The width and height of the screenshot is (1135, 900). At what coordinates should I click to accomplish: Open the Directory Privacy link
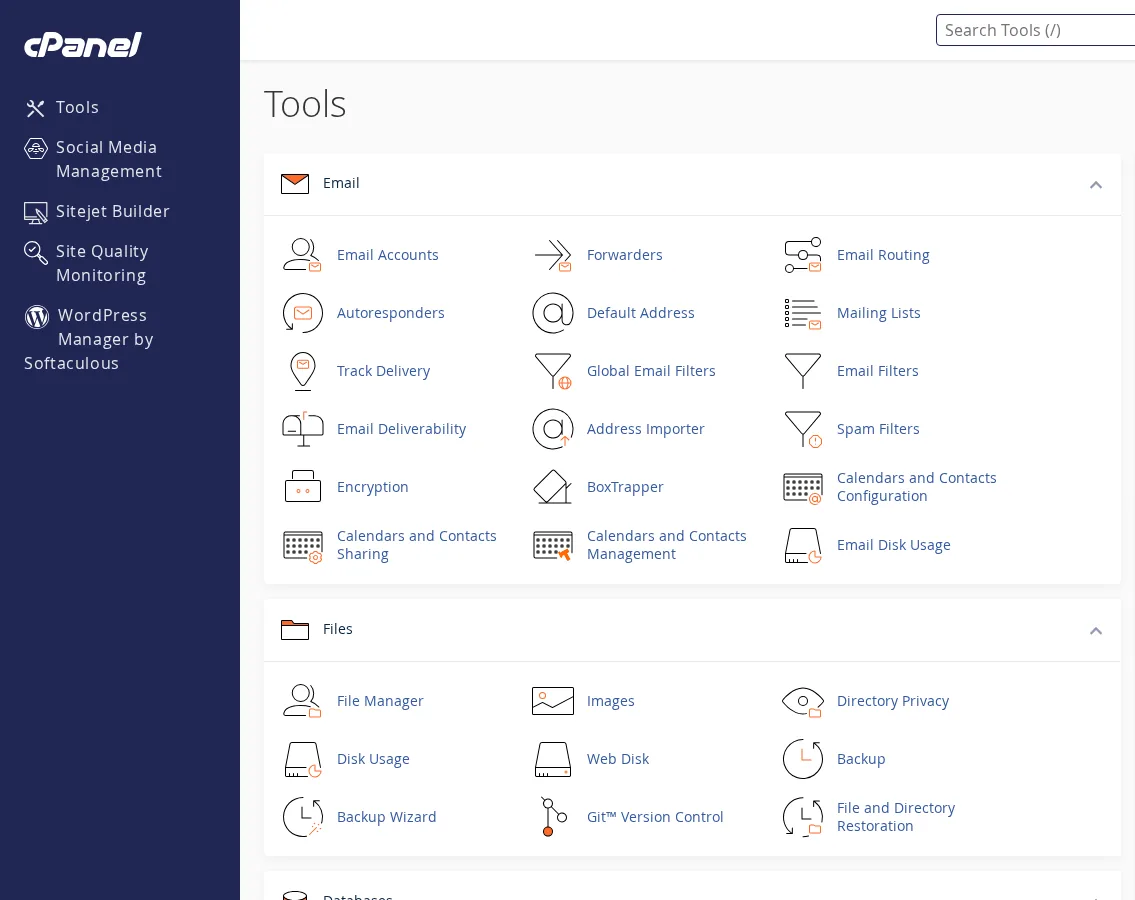tap(893, 701)
